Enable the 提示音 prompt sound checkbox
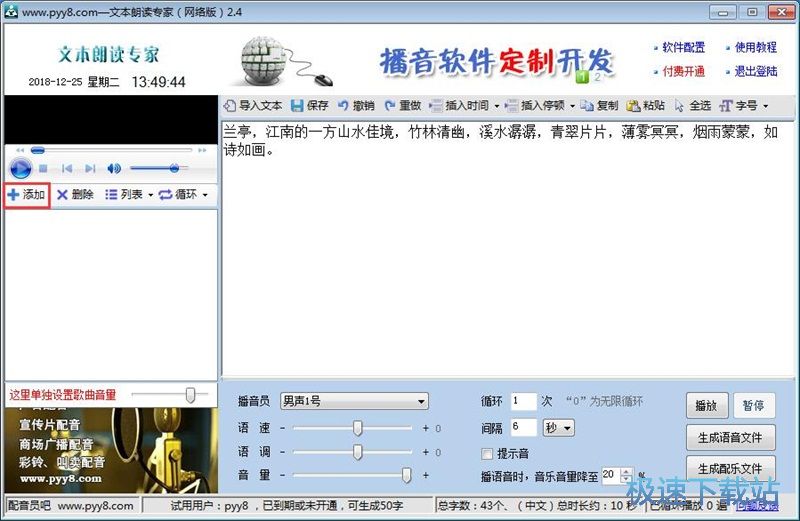This screenshot has width=800, height=521. tap(487, 454)
